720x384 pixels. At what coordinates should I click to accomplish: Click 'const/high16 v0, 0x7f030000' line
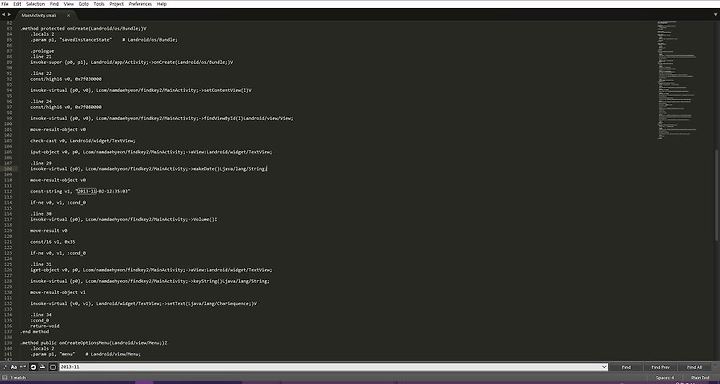coord(66,79)
